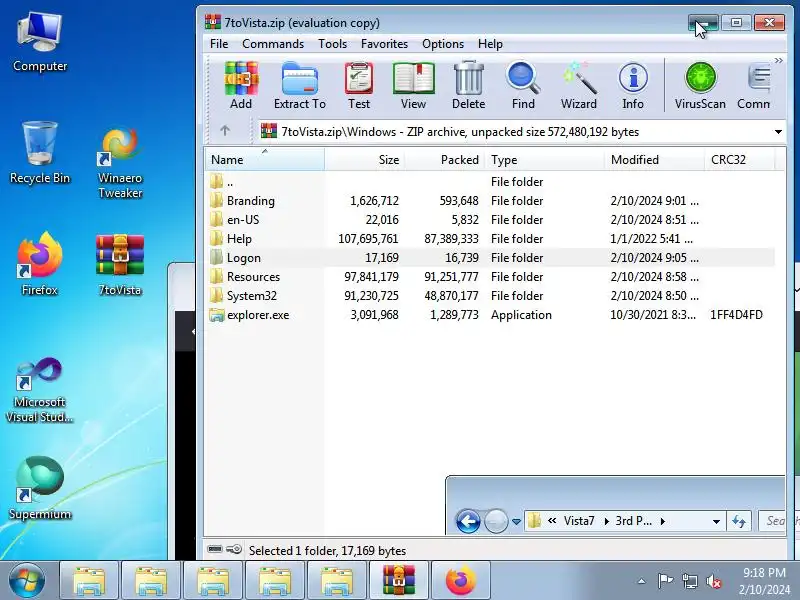
Task: Open the Firefox desktop shortcut
Action: tap(40, 264)
